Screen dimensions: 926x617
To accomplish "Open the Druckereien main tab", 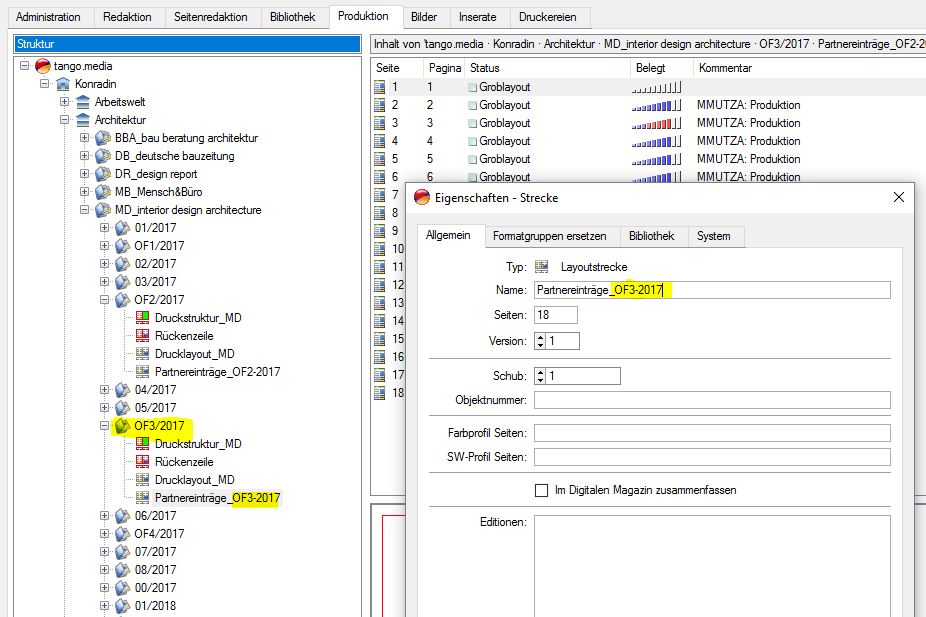I will coord(549,17).
